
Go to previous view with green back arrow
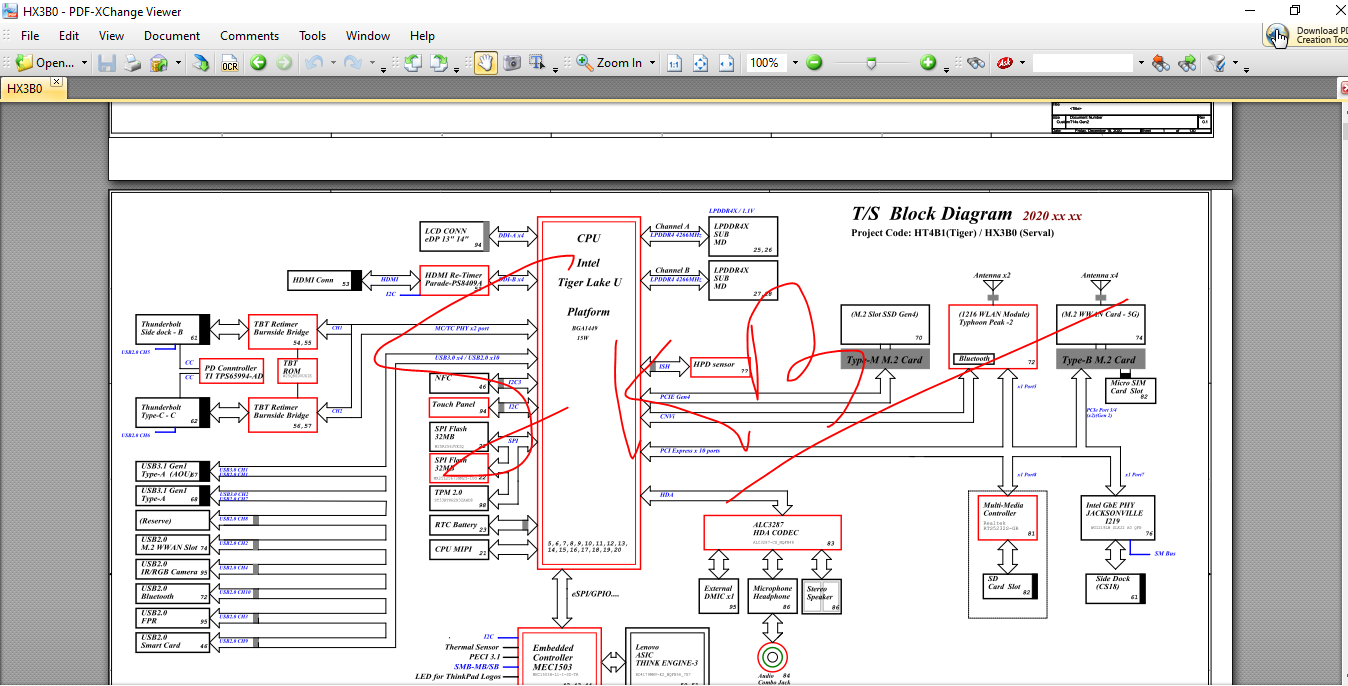point(258,63)
